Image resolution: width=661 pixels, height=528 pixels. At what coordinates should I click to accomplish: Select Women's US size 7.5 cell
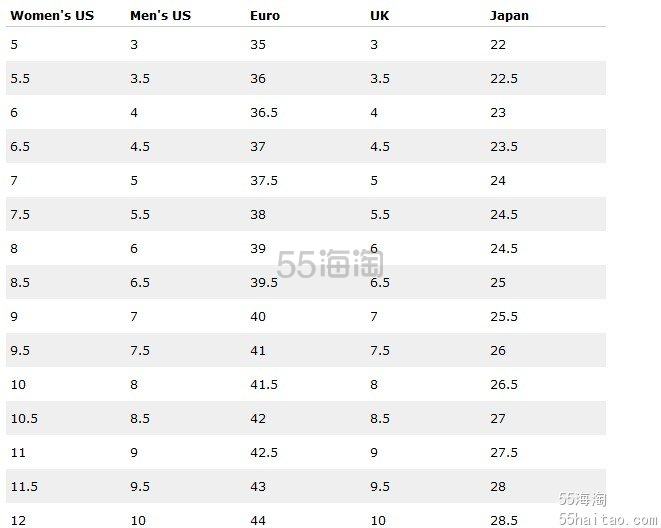click(x=20, y=214)
